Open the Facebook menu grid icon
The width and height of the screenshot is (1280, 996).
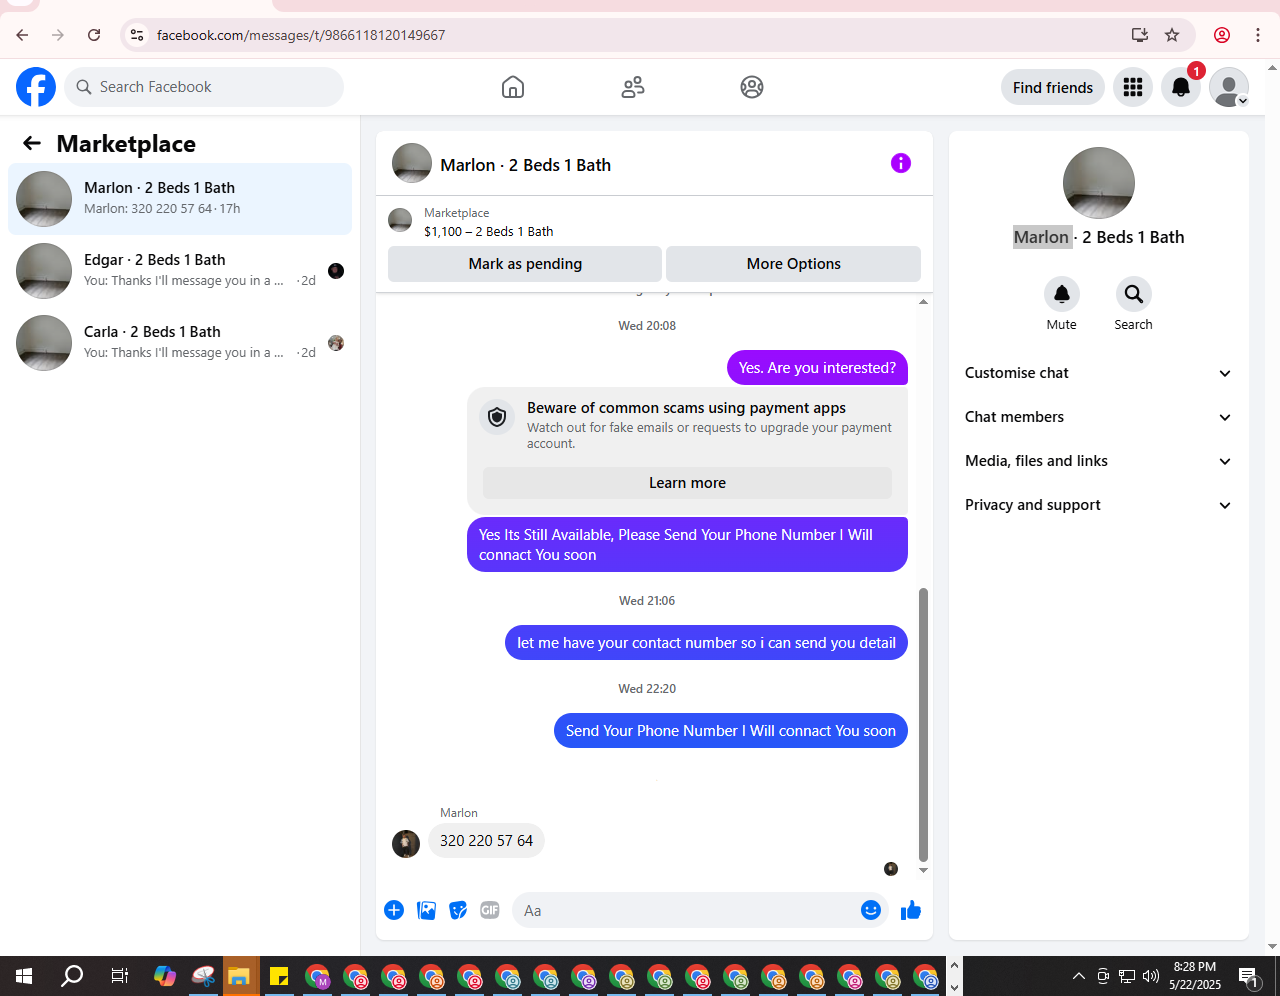(x=1133, y=87)
